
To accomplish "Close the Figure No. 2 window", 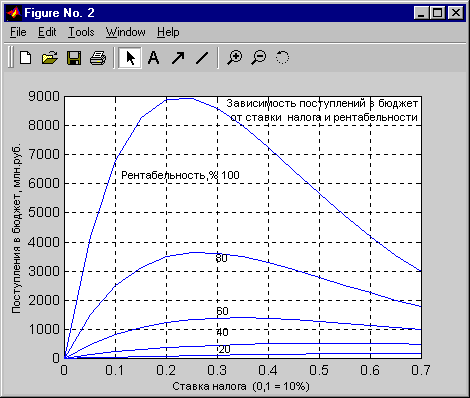I will coord(455,13).
